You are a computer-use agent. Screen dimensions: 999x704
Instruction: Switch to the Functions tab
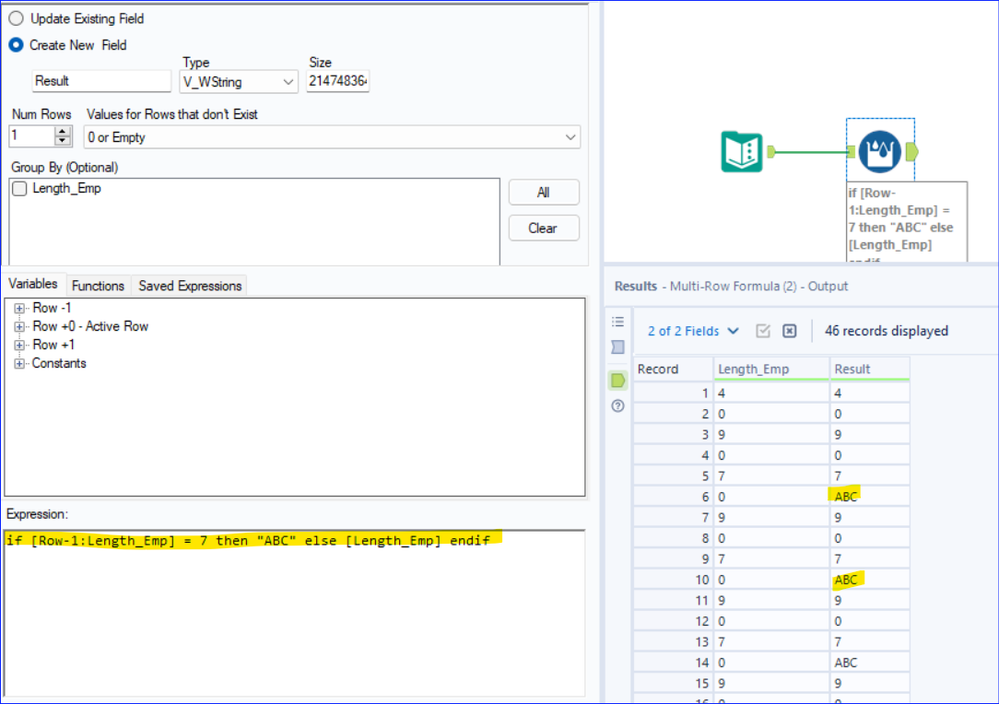click(x=98, y=285)
